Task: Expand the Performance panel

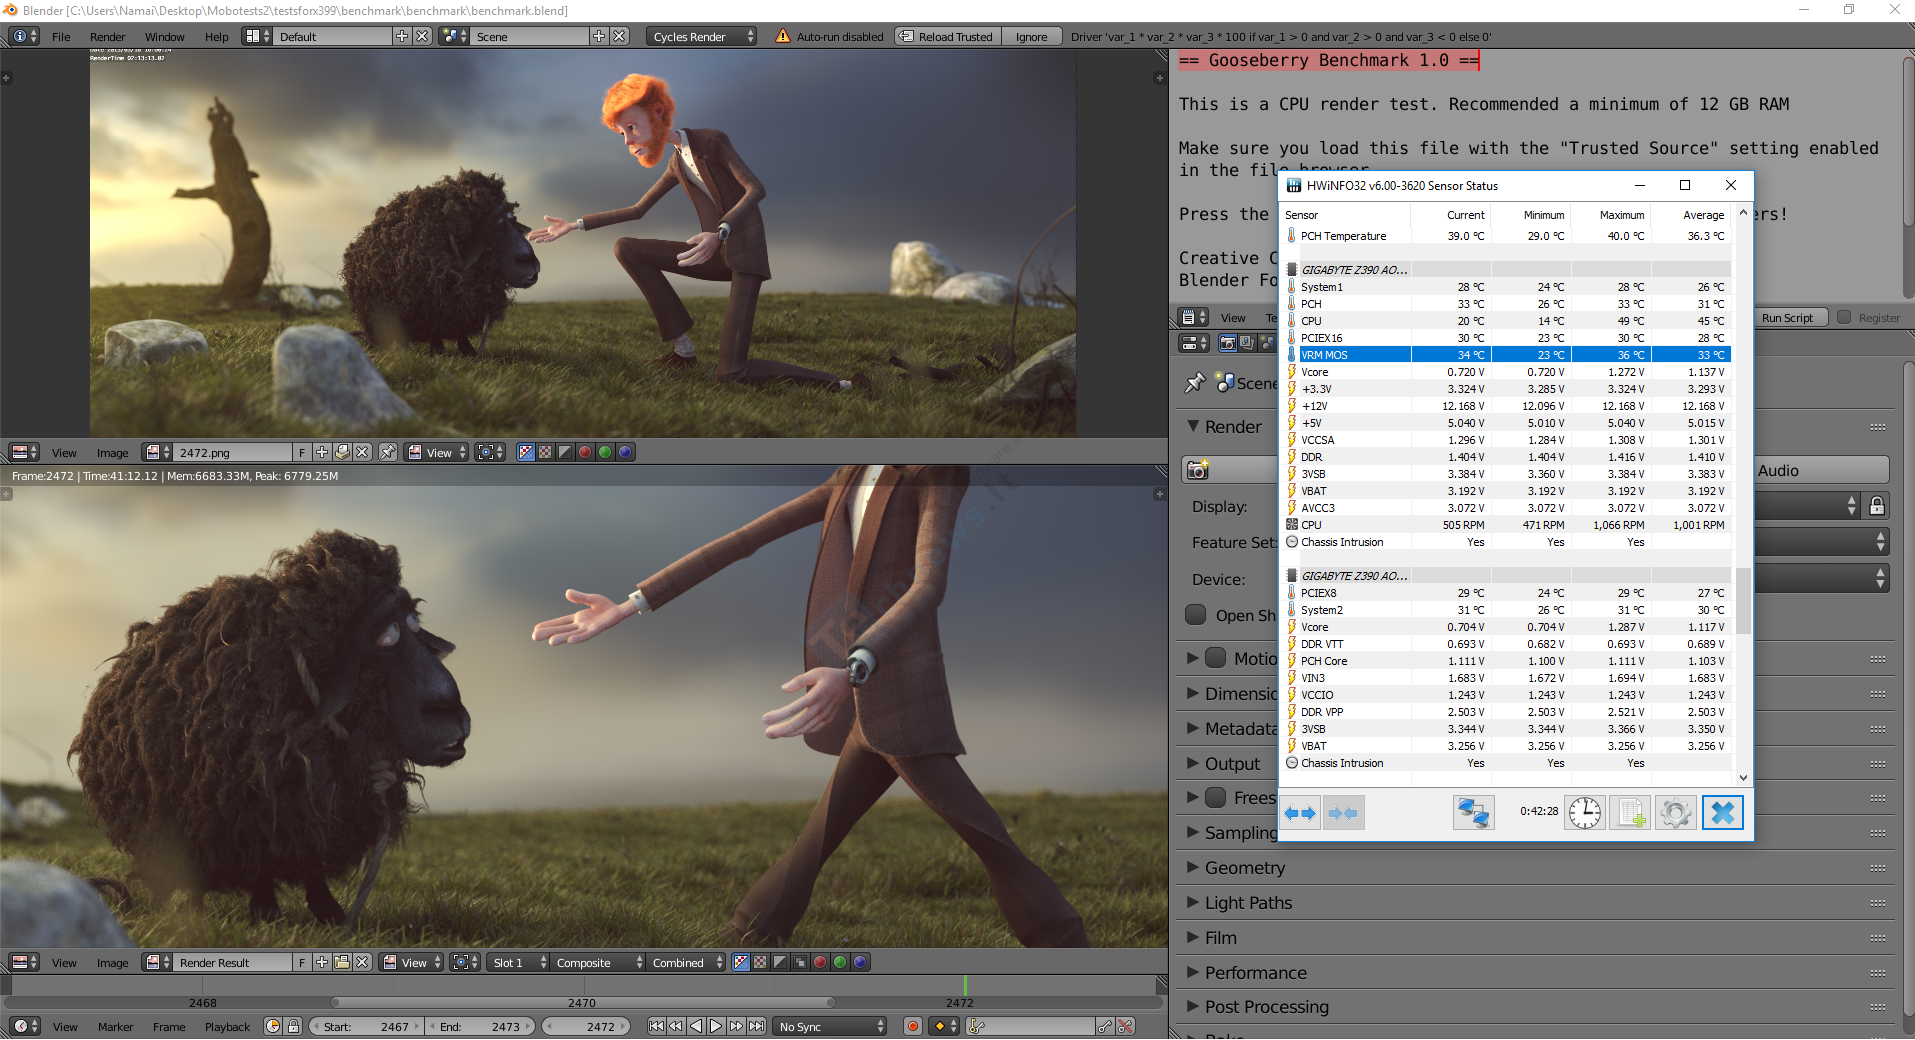Action: 1192,972
